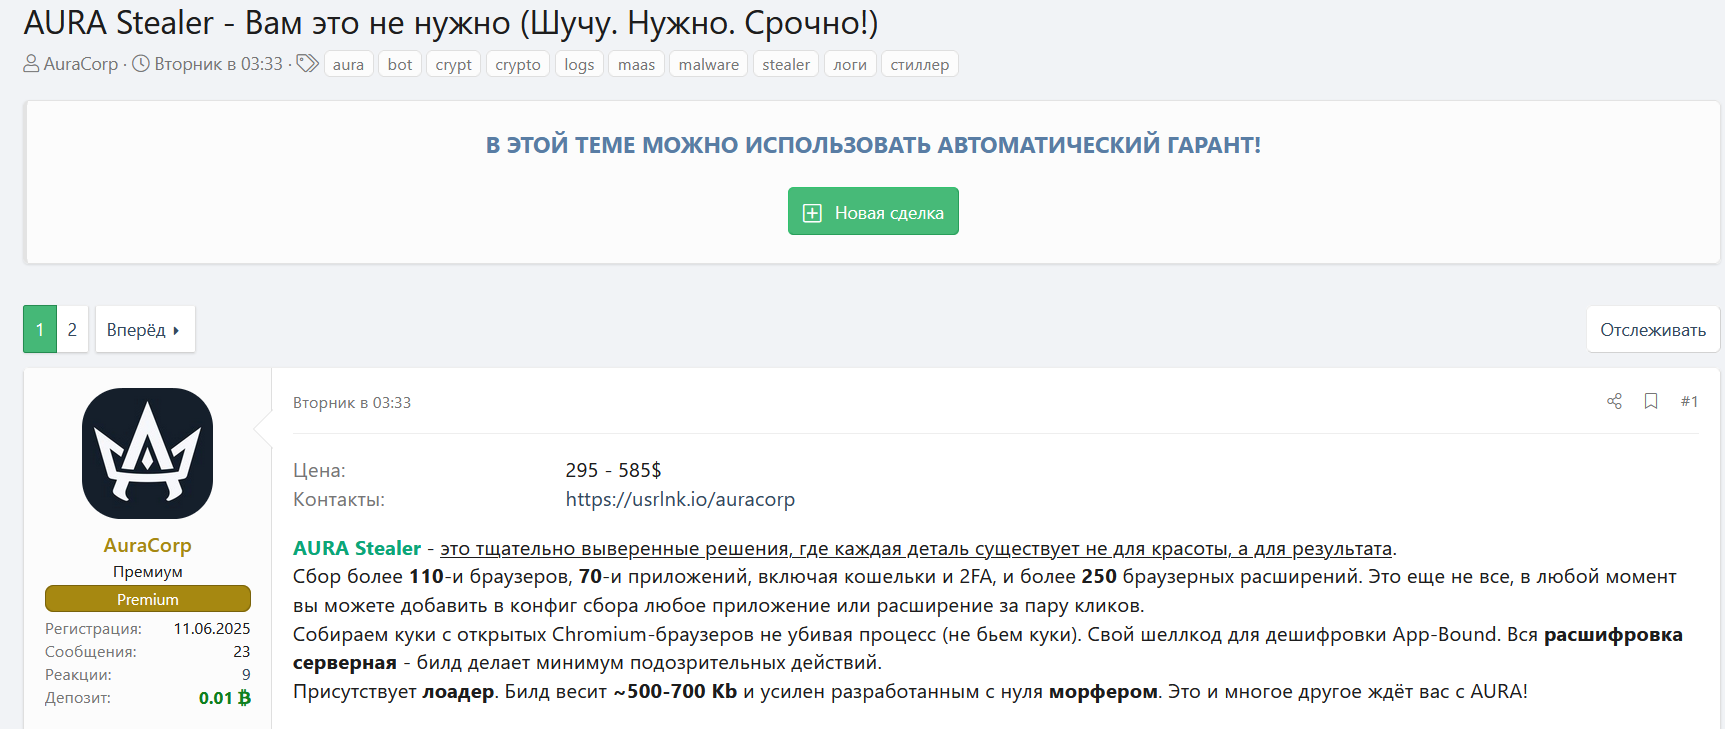The width and height of the screenshot is (1725, 729).
Task: Open the логи tag
Action: coord(850,64)
